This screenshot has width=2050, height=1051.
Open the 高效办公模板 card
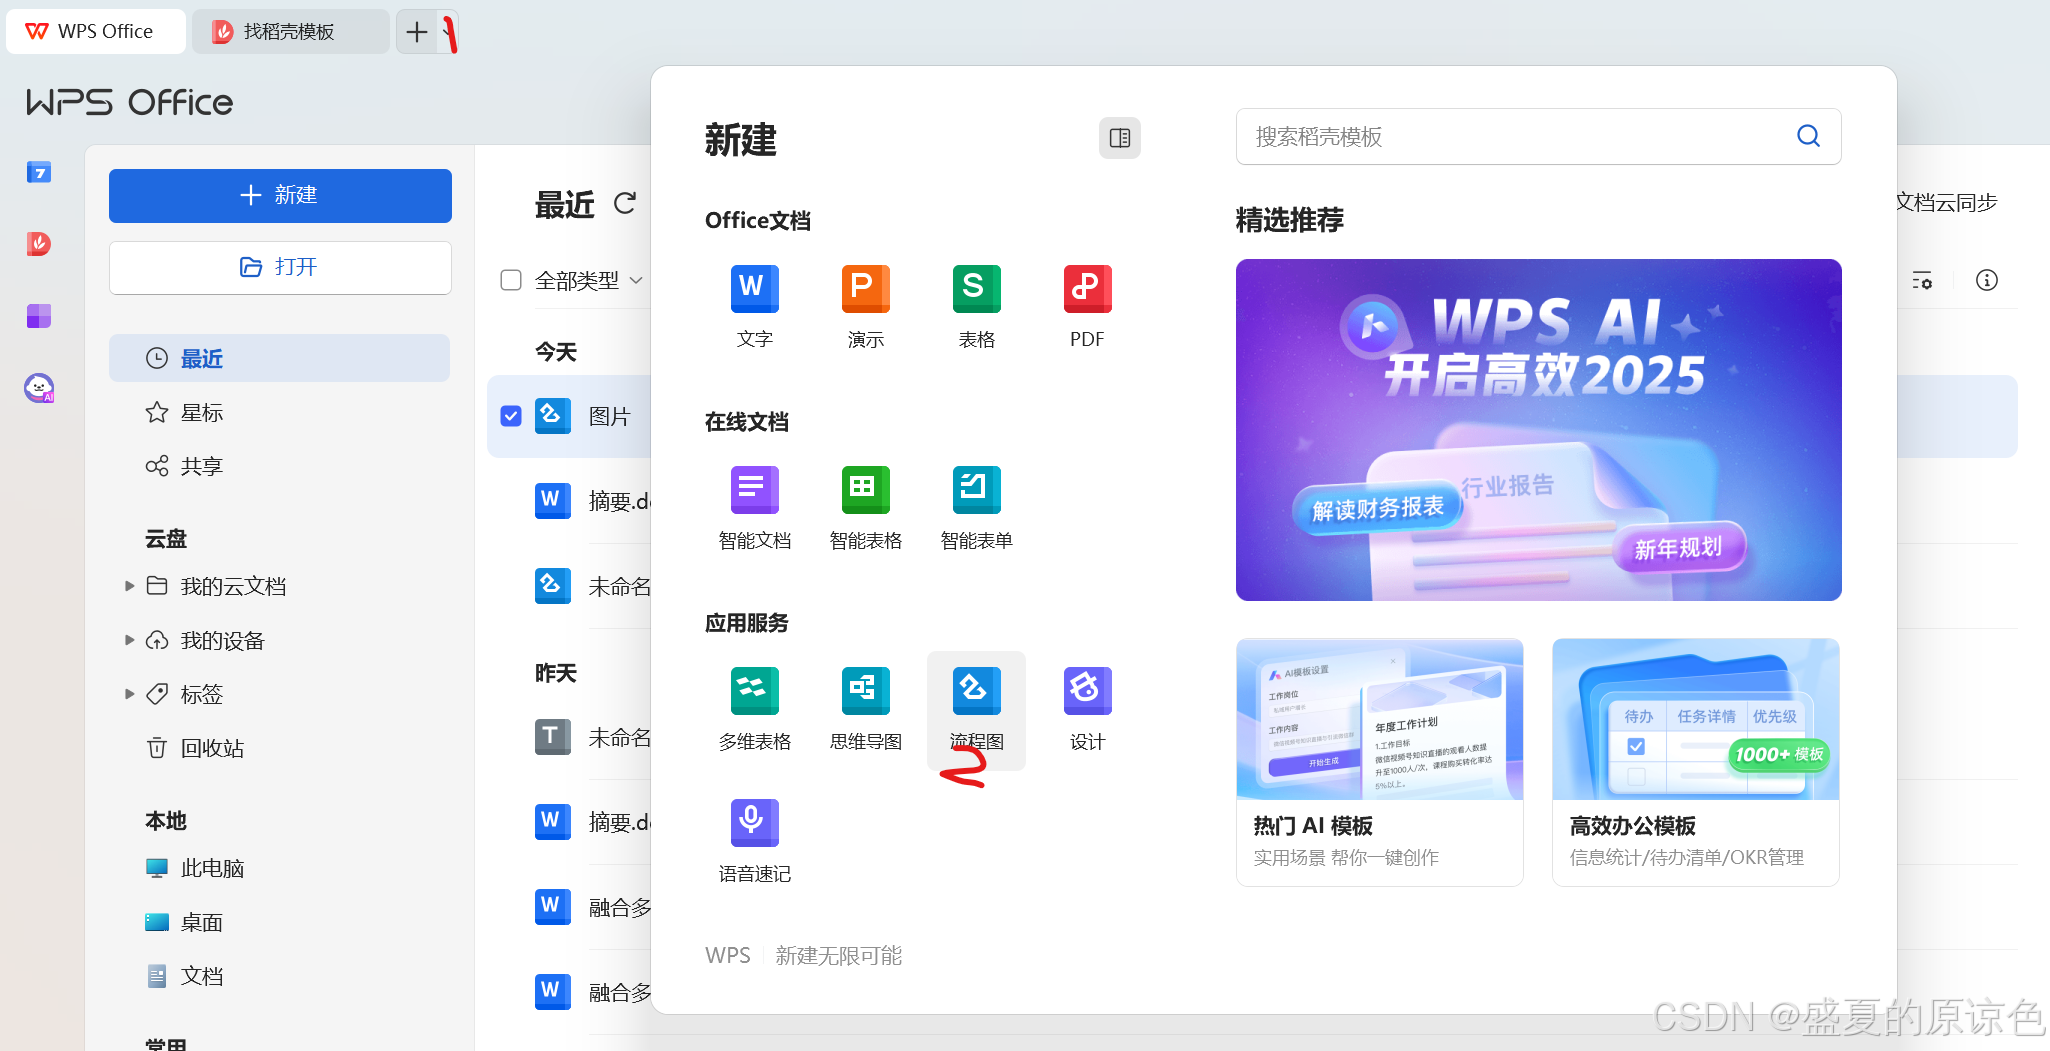click(x=1696, y=762)
